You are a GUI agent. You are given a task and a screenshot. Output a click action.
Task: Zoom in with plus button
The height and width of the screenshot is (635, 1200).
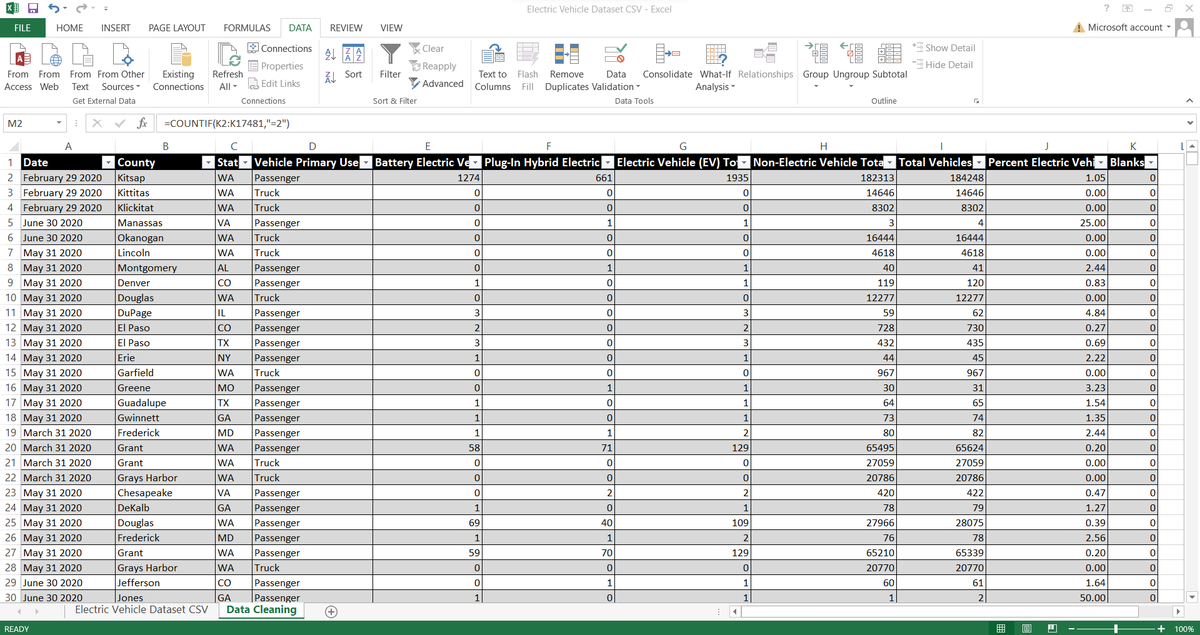tap(1161, 627)
